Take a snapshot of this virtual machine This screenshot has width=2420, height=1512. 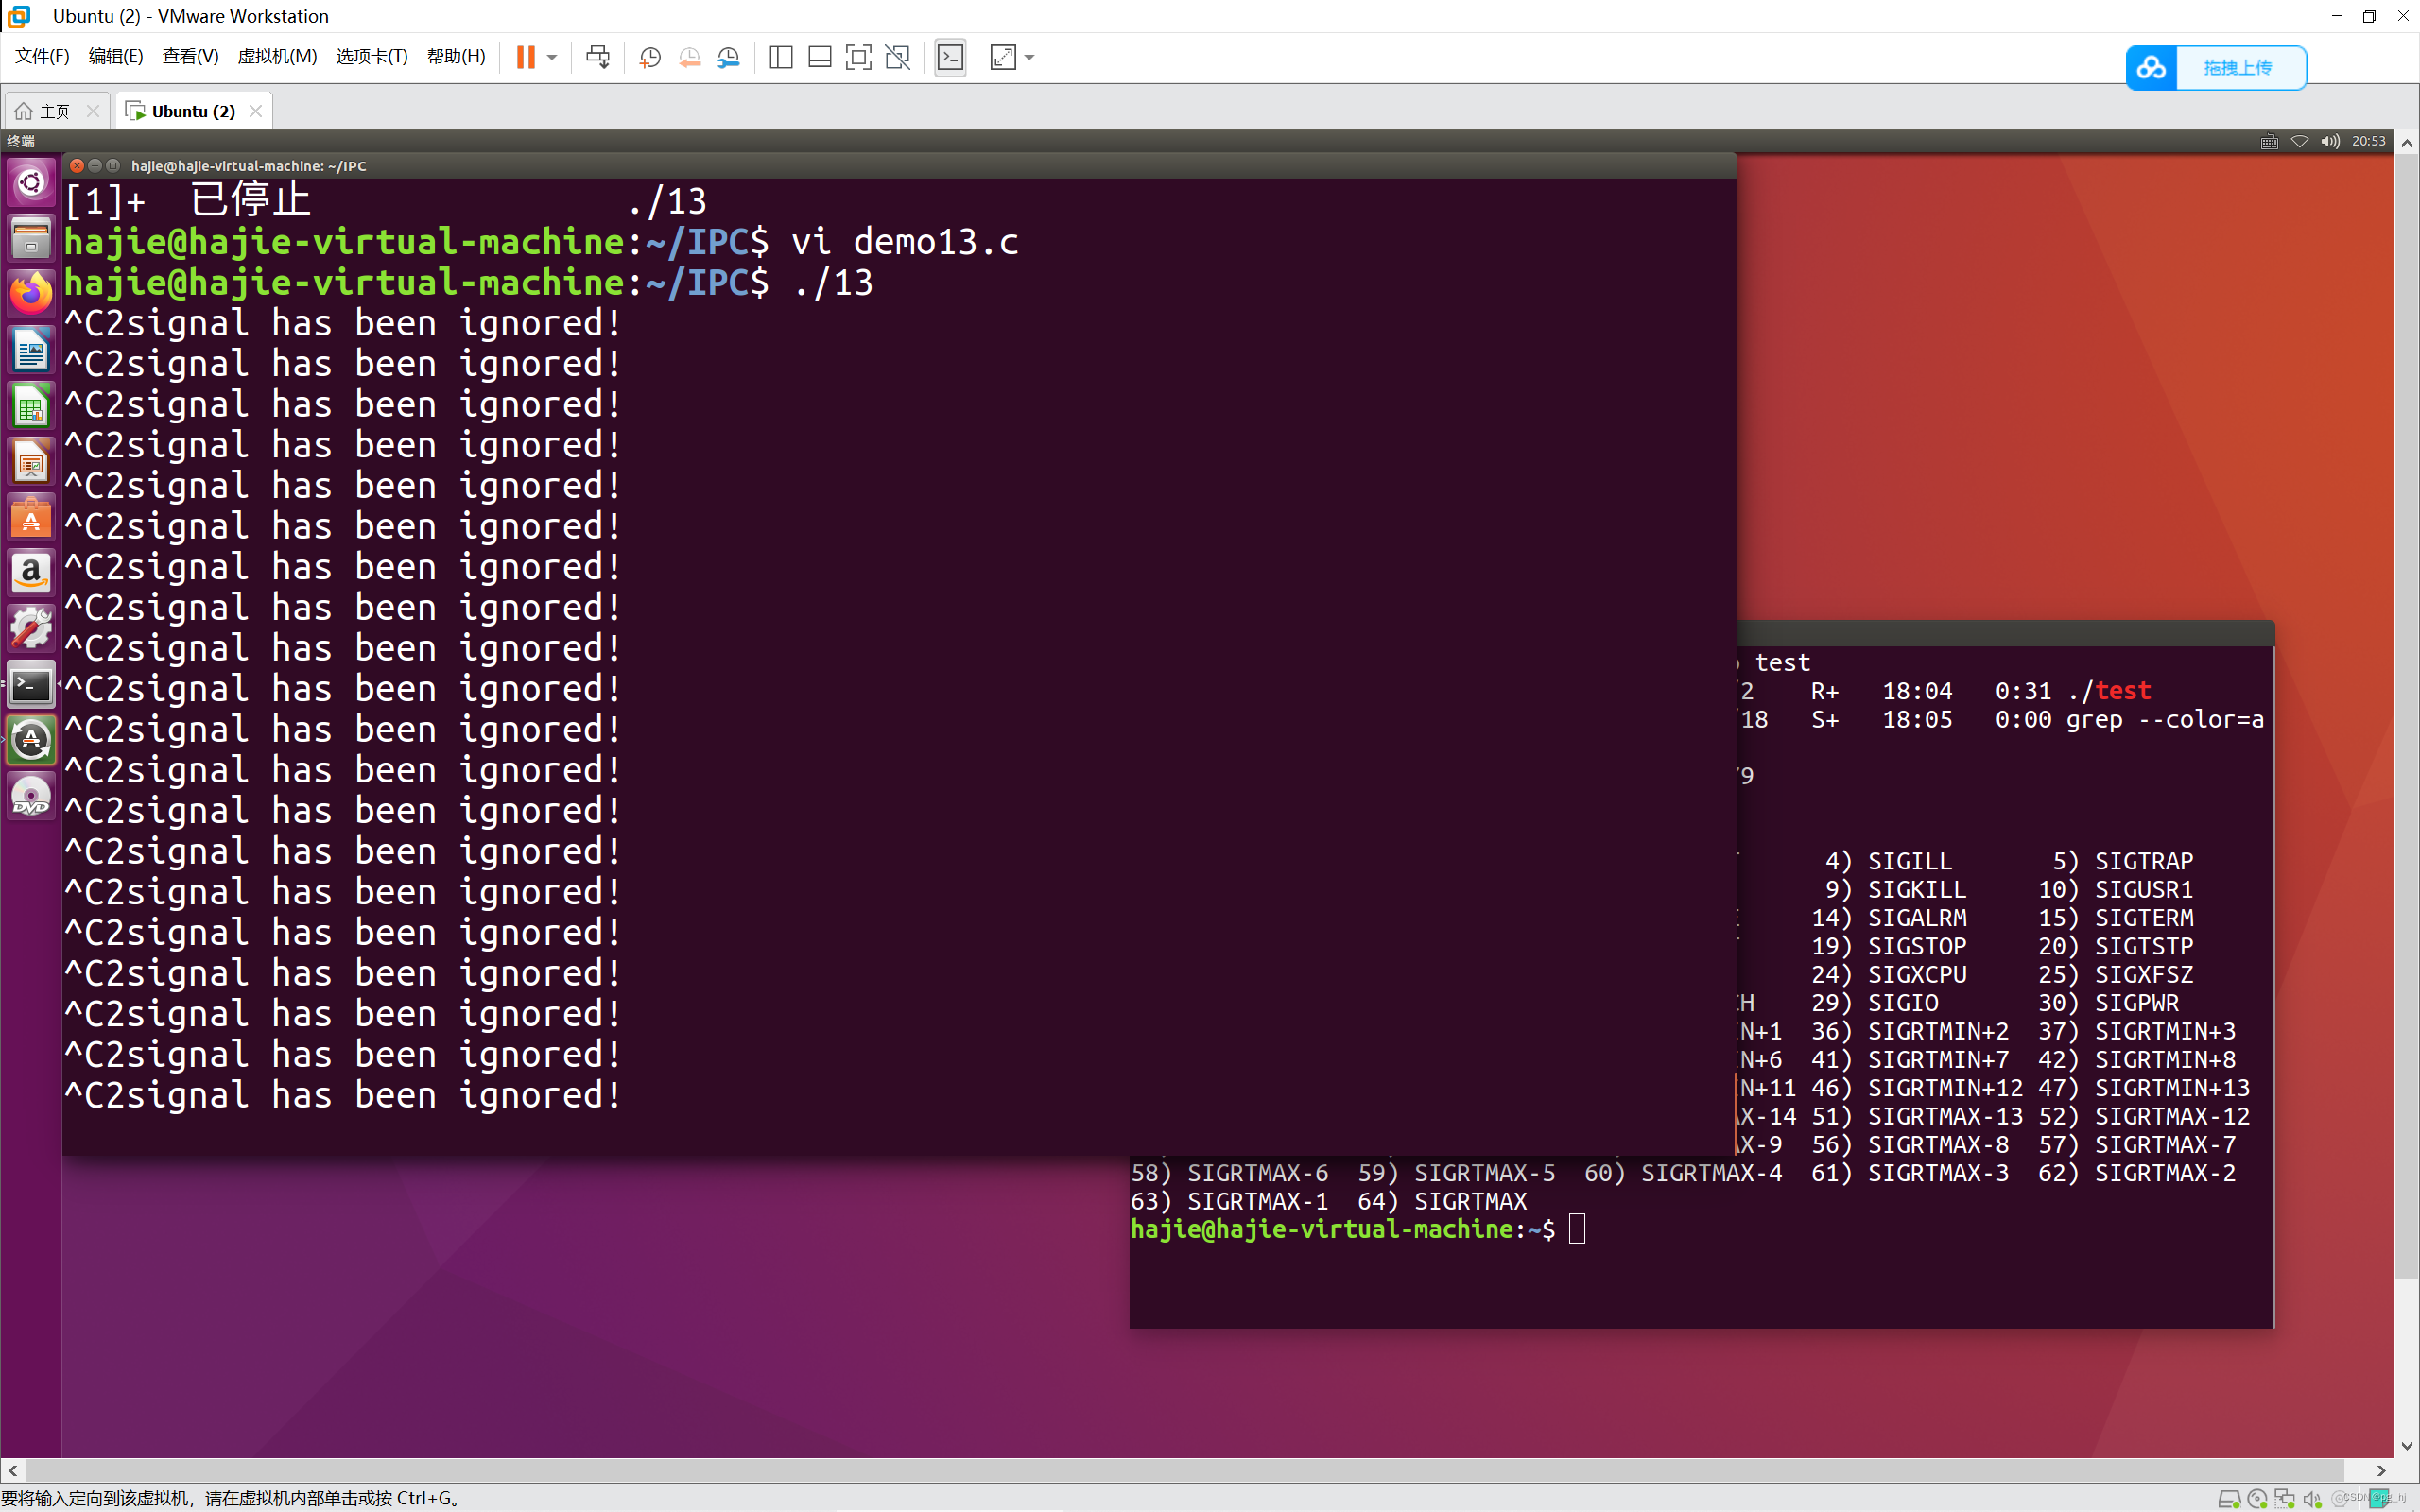click(x=650, y=57)
